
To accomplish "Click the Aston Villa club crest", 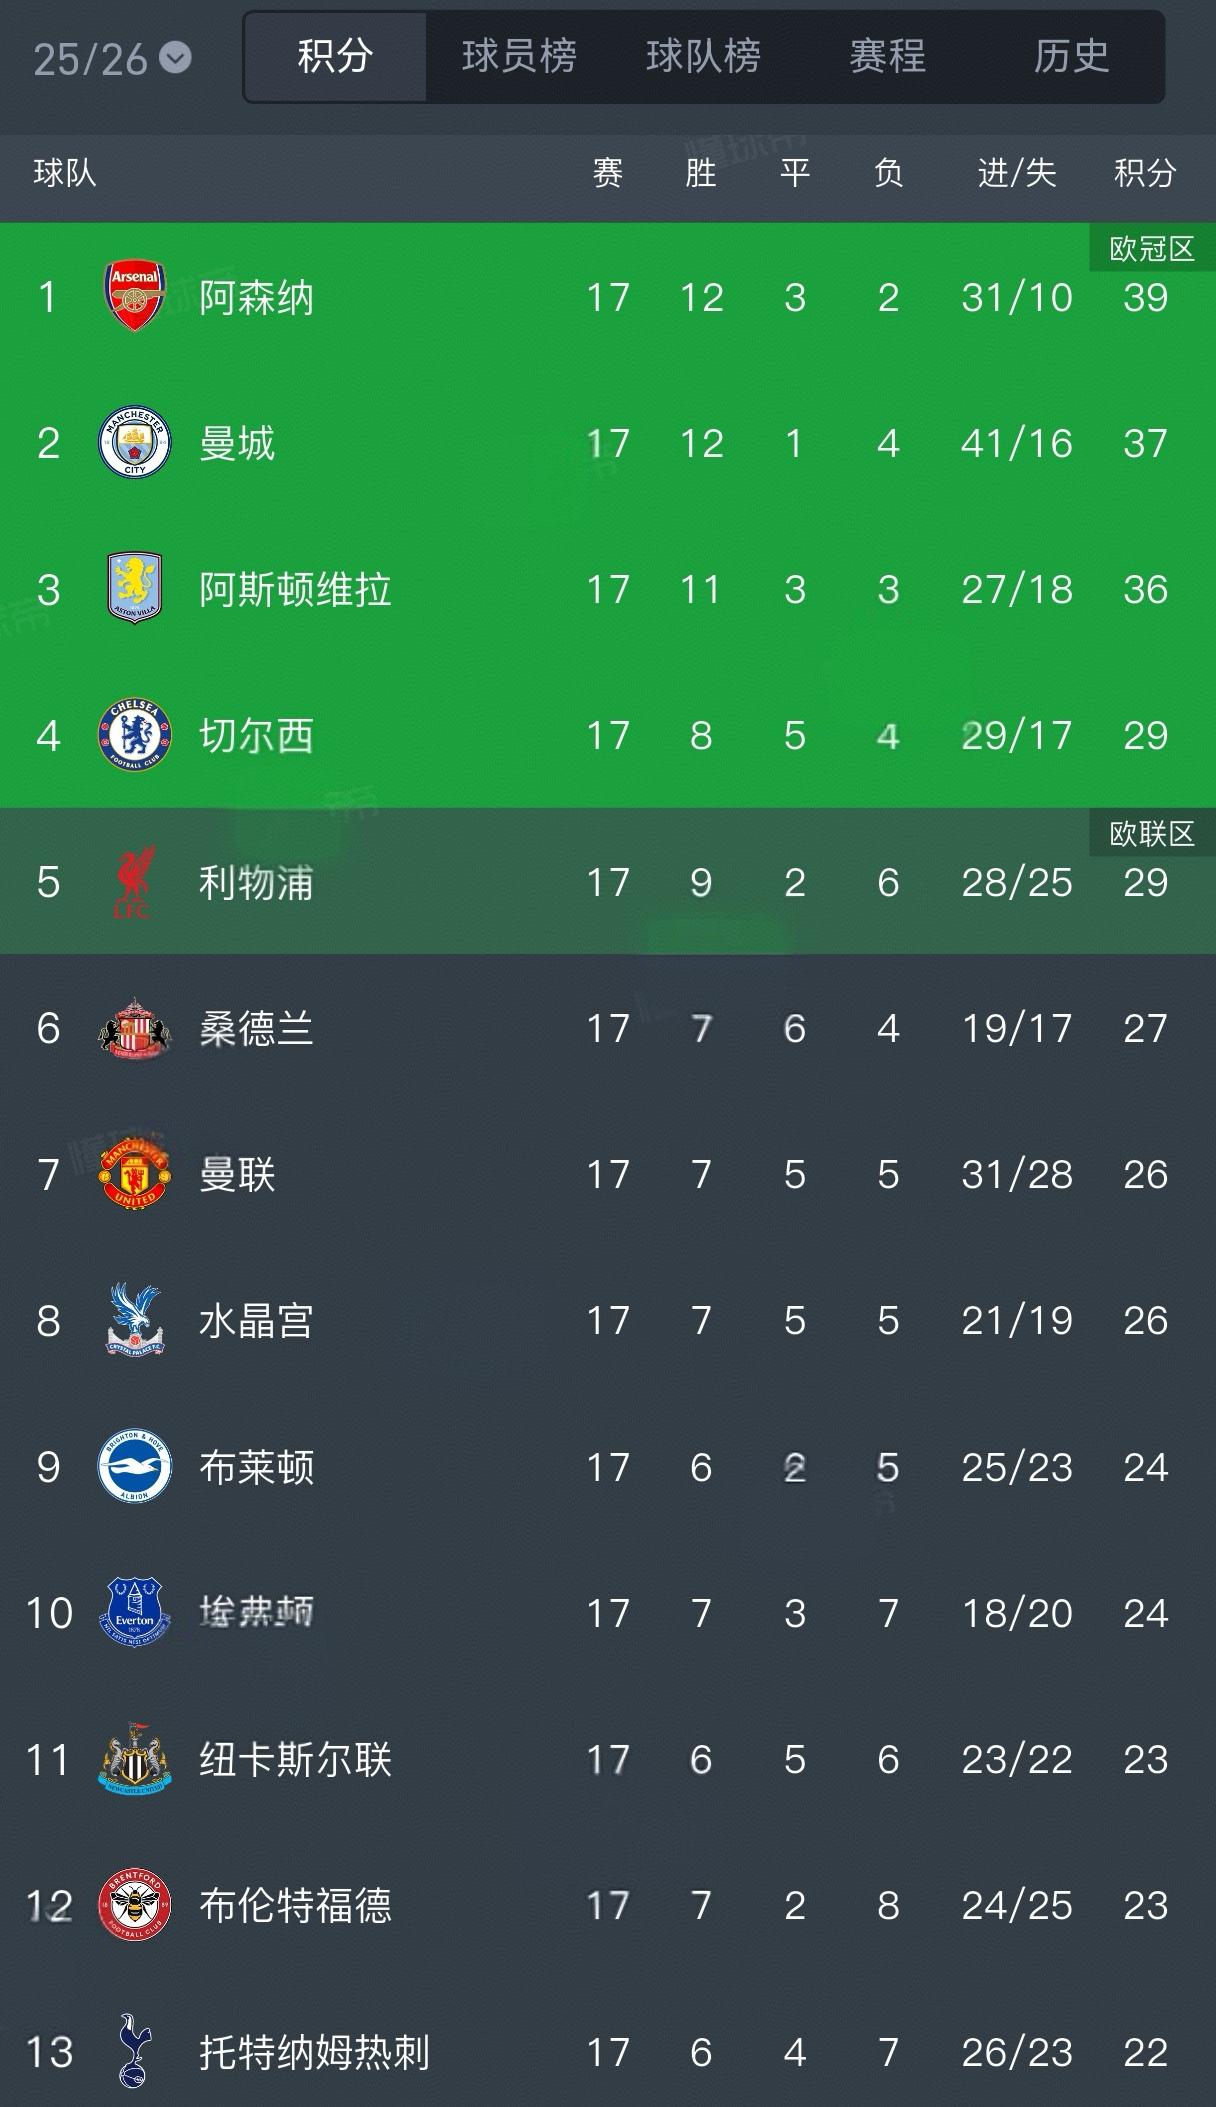I will (x=135, y=589).
